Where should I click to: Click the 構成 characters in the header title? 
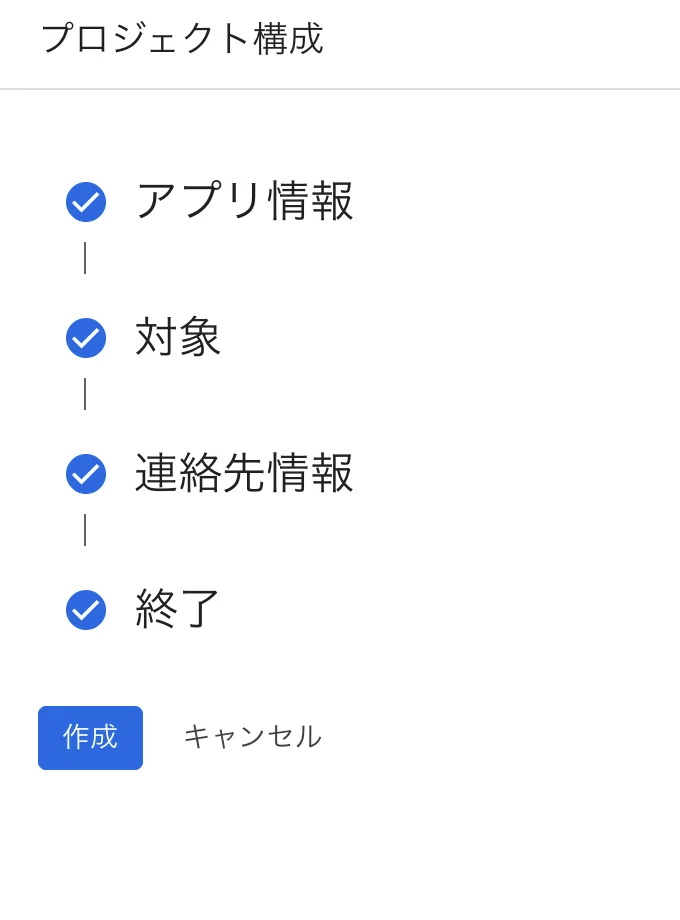(289, 39)
